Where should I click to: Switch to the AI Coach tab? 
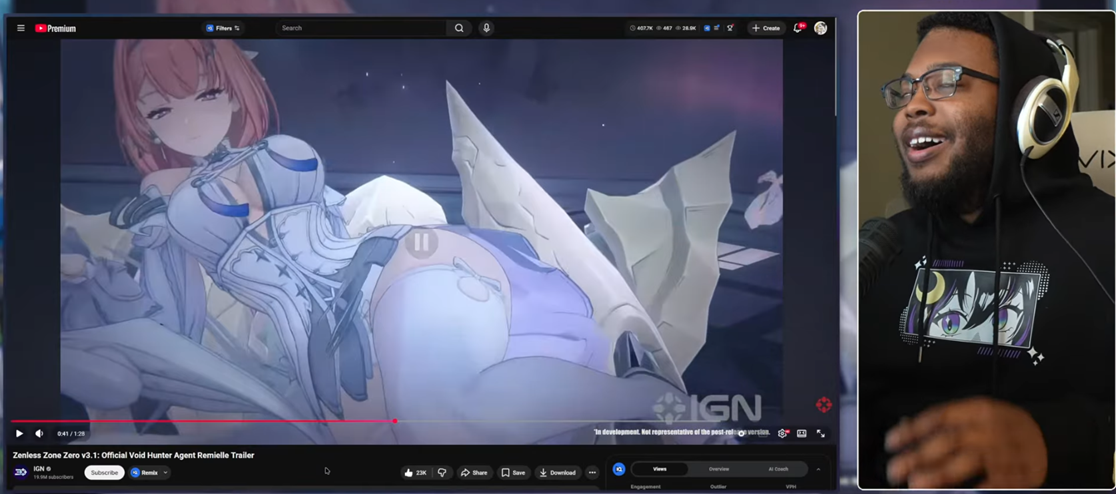(778, 469)
